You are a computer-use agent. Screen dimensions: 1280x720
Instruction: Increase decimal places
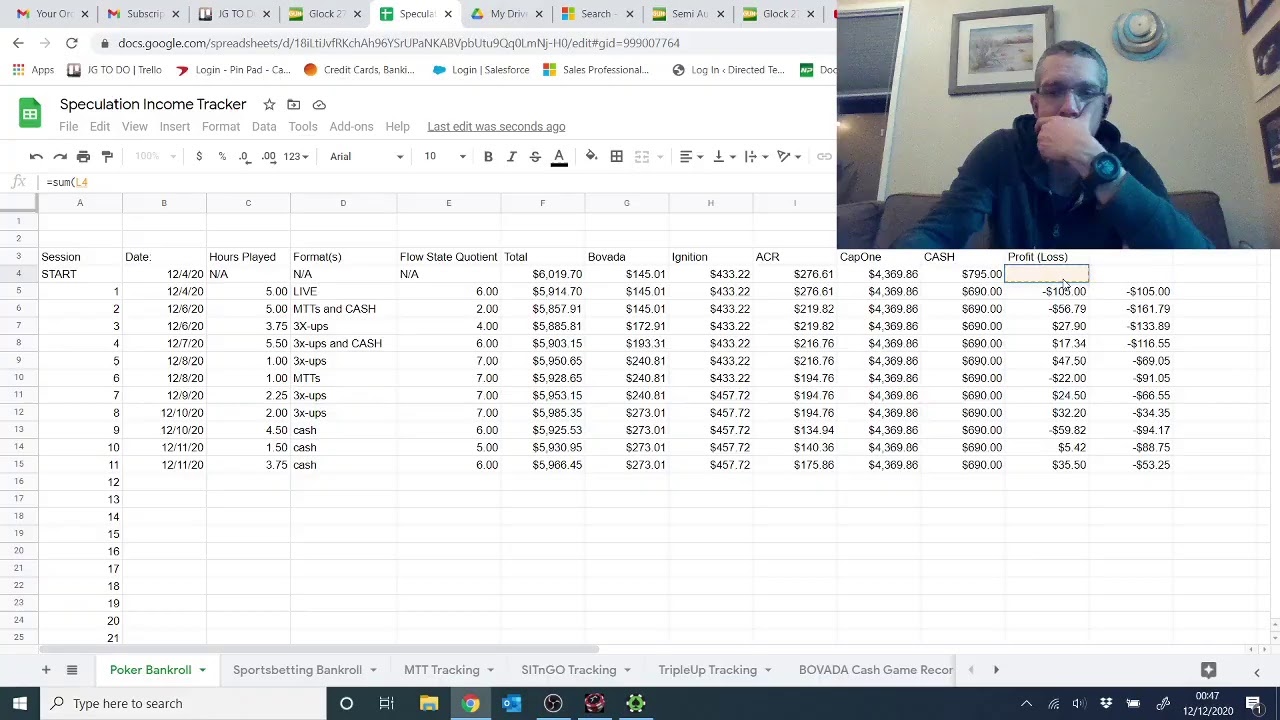[269, 156]
